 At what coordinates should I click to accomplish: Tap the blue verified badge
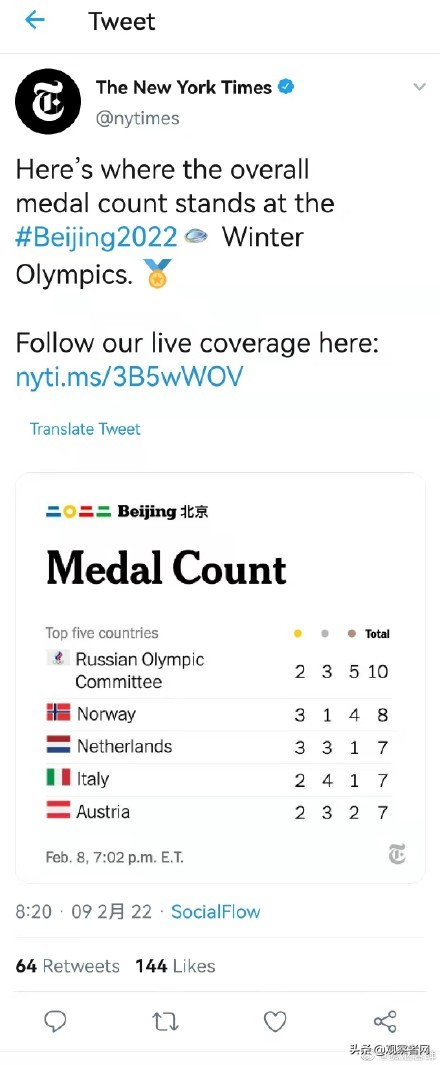(x=287, y=87)
